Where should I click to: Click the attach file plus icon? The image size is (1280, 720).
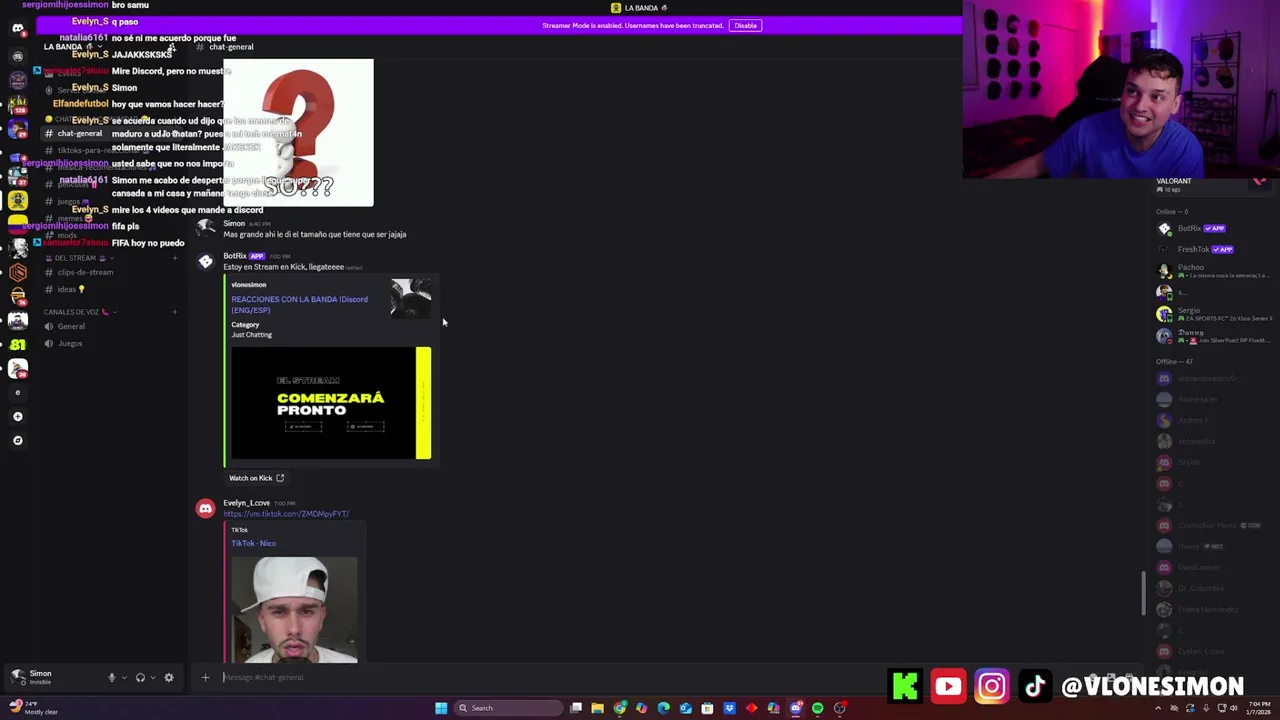pyautogui.click(x=205, y=677)
